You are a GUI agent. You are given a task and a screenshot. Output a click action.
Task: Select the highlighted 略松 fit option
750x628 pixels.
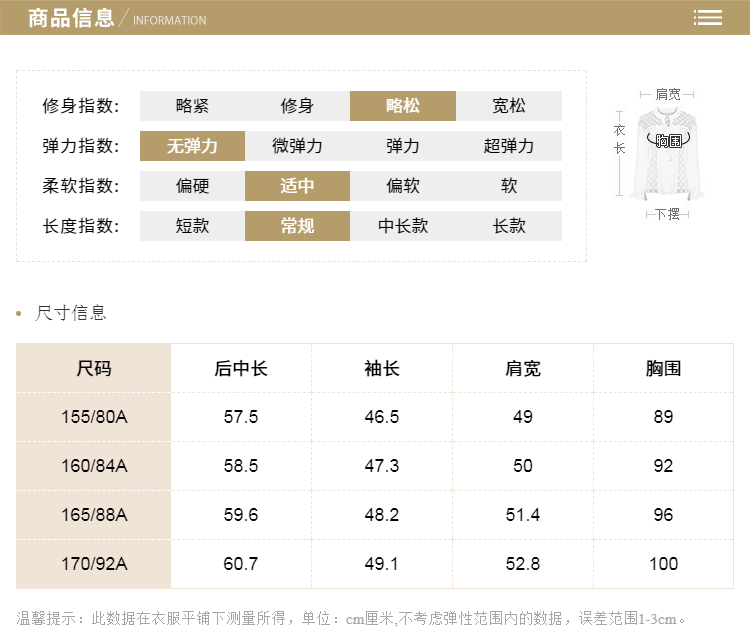tap(403, 106)
